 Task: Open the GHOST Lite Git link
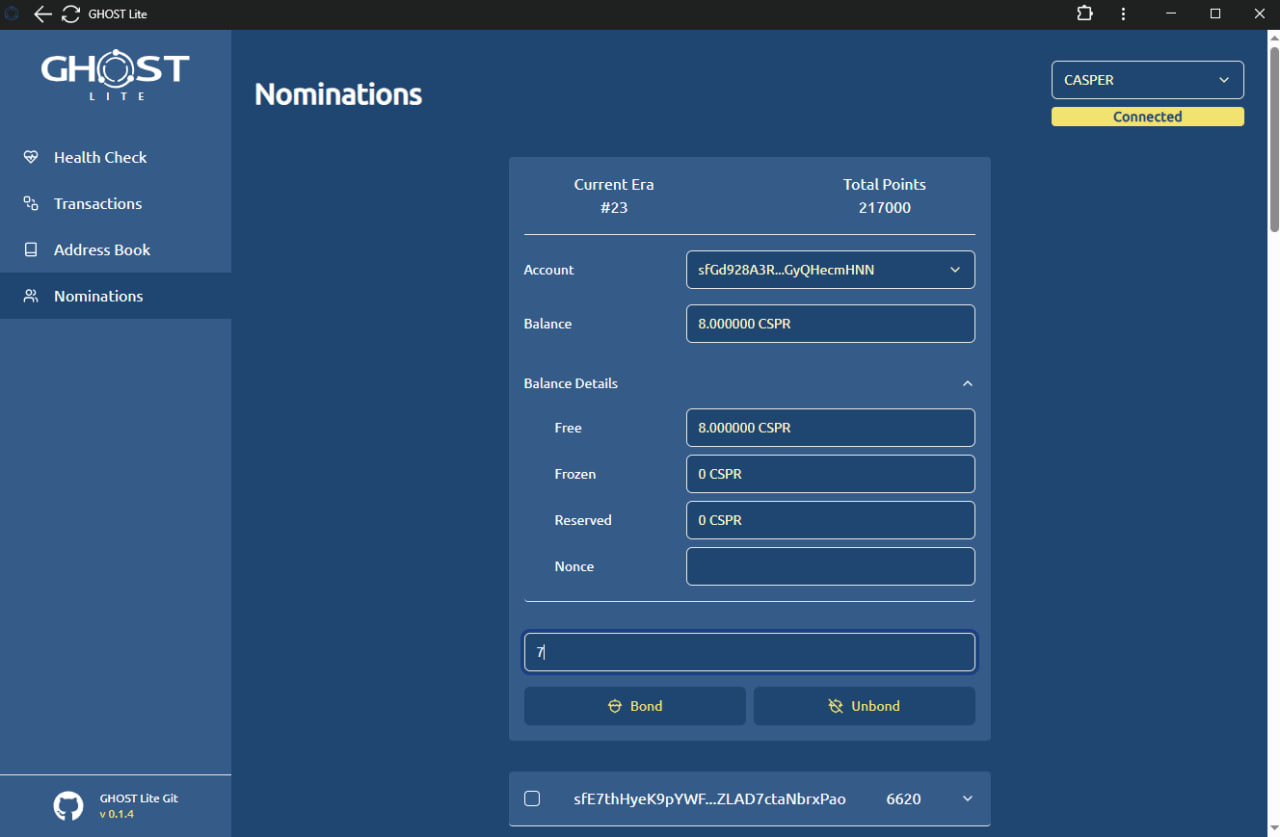139,798
